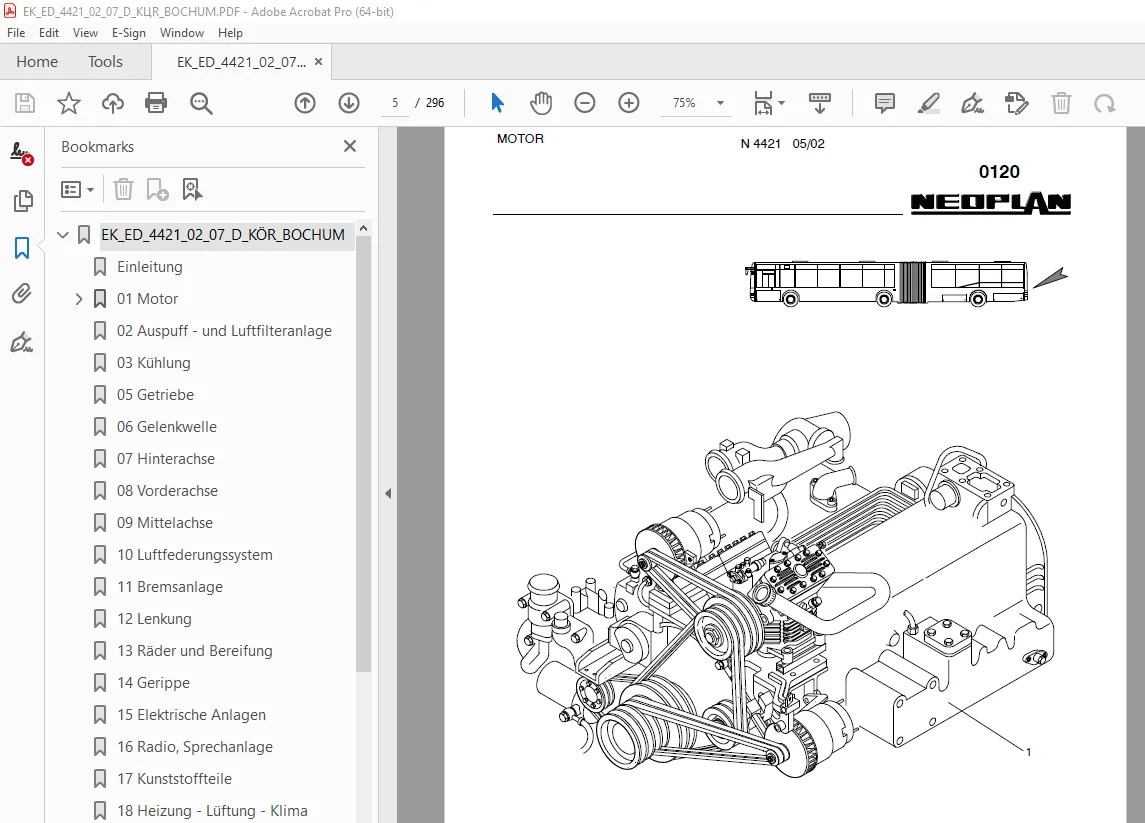Open the page thumbnails sidebar icon
The width and height of the screenshot is (1145, 823).
pyautogui.click(x=23, y=201)
